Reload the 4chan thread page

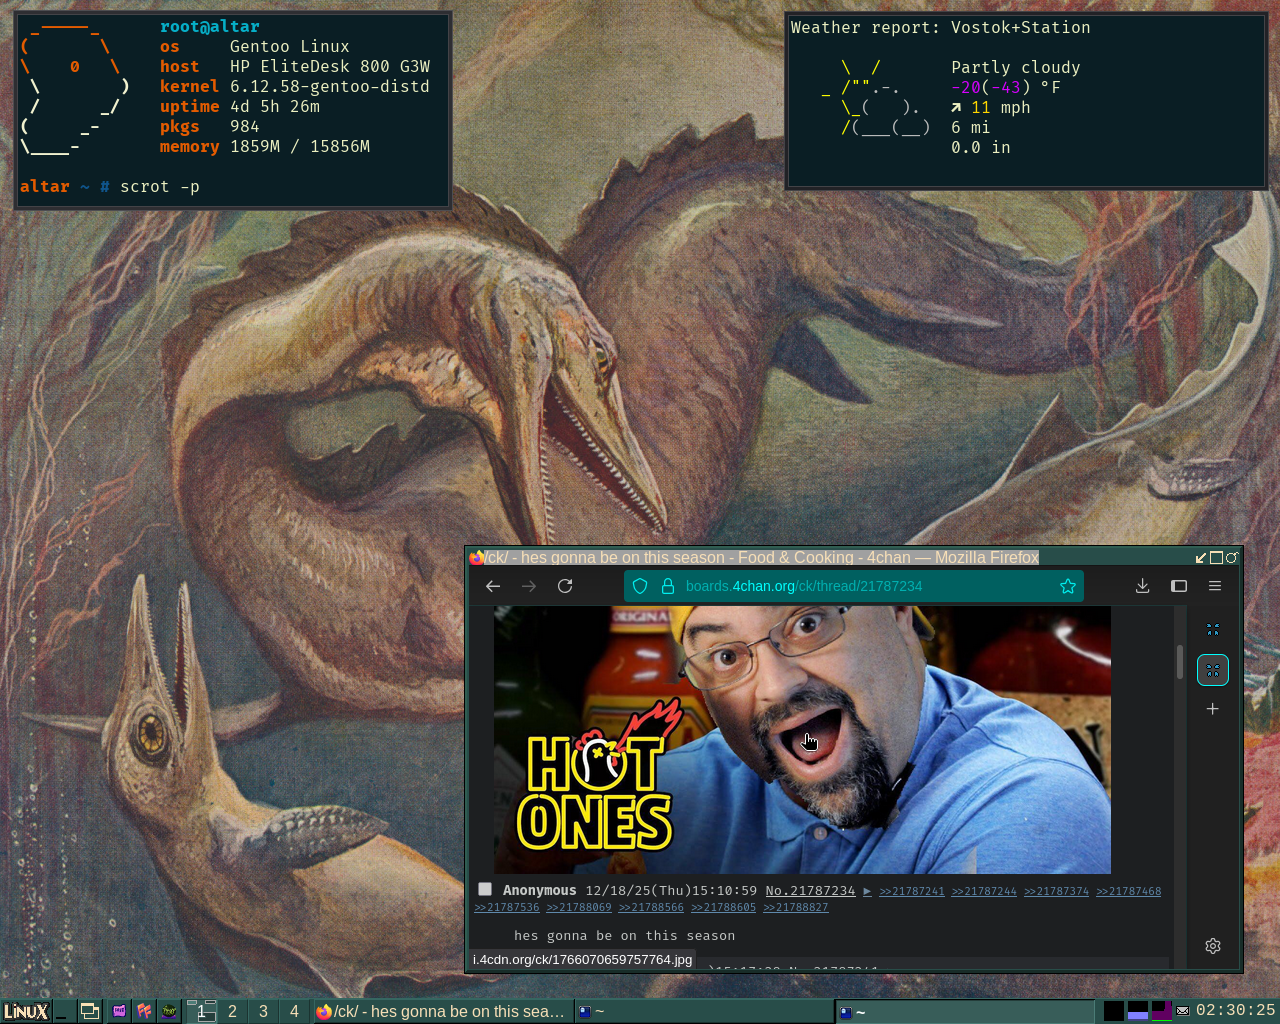(x=565, y=586)
